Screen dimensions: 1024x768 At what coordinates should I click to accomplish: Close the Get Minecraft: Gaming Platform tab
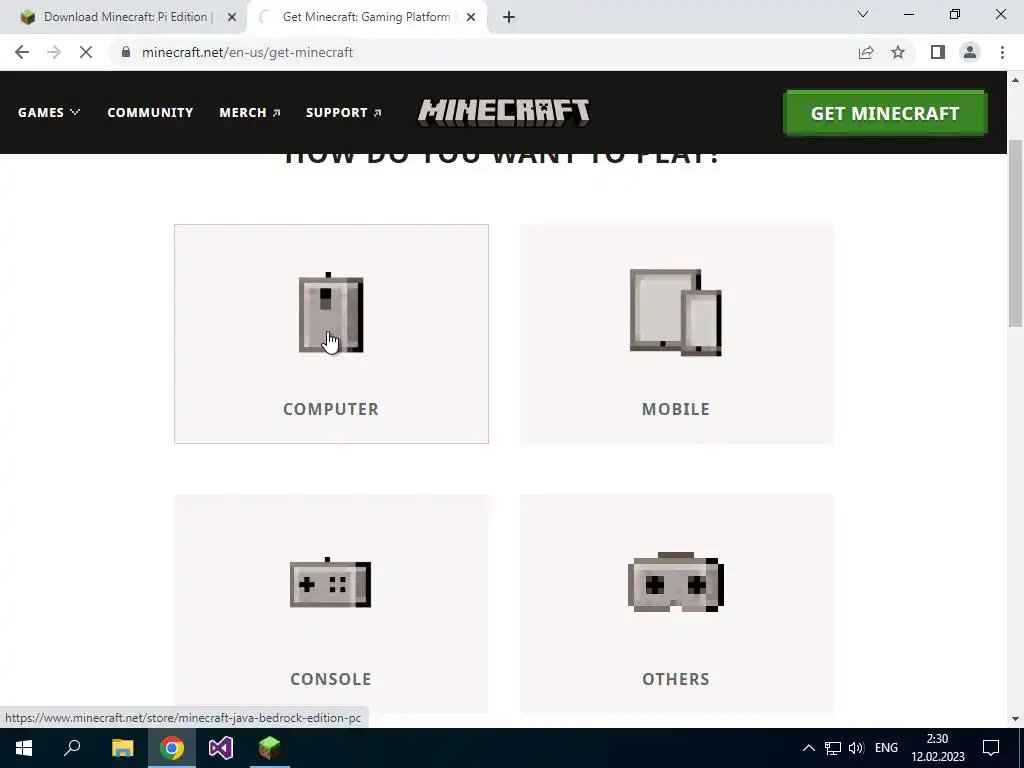coord(471,17)
